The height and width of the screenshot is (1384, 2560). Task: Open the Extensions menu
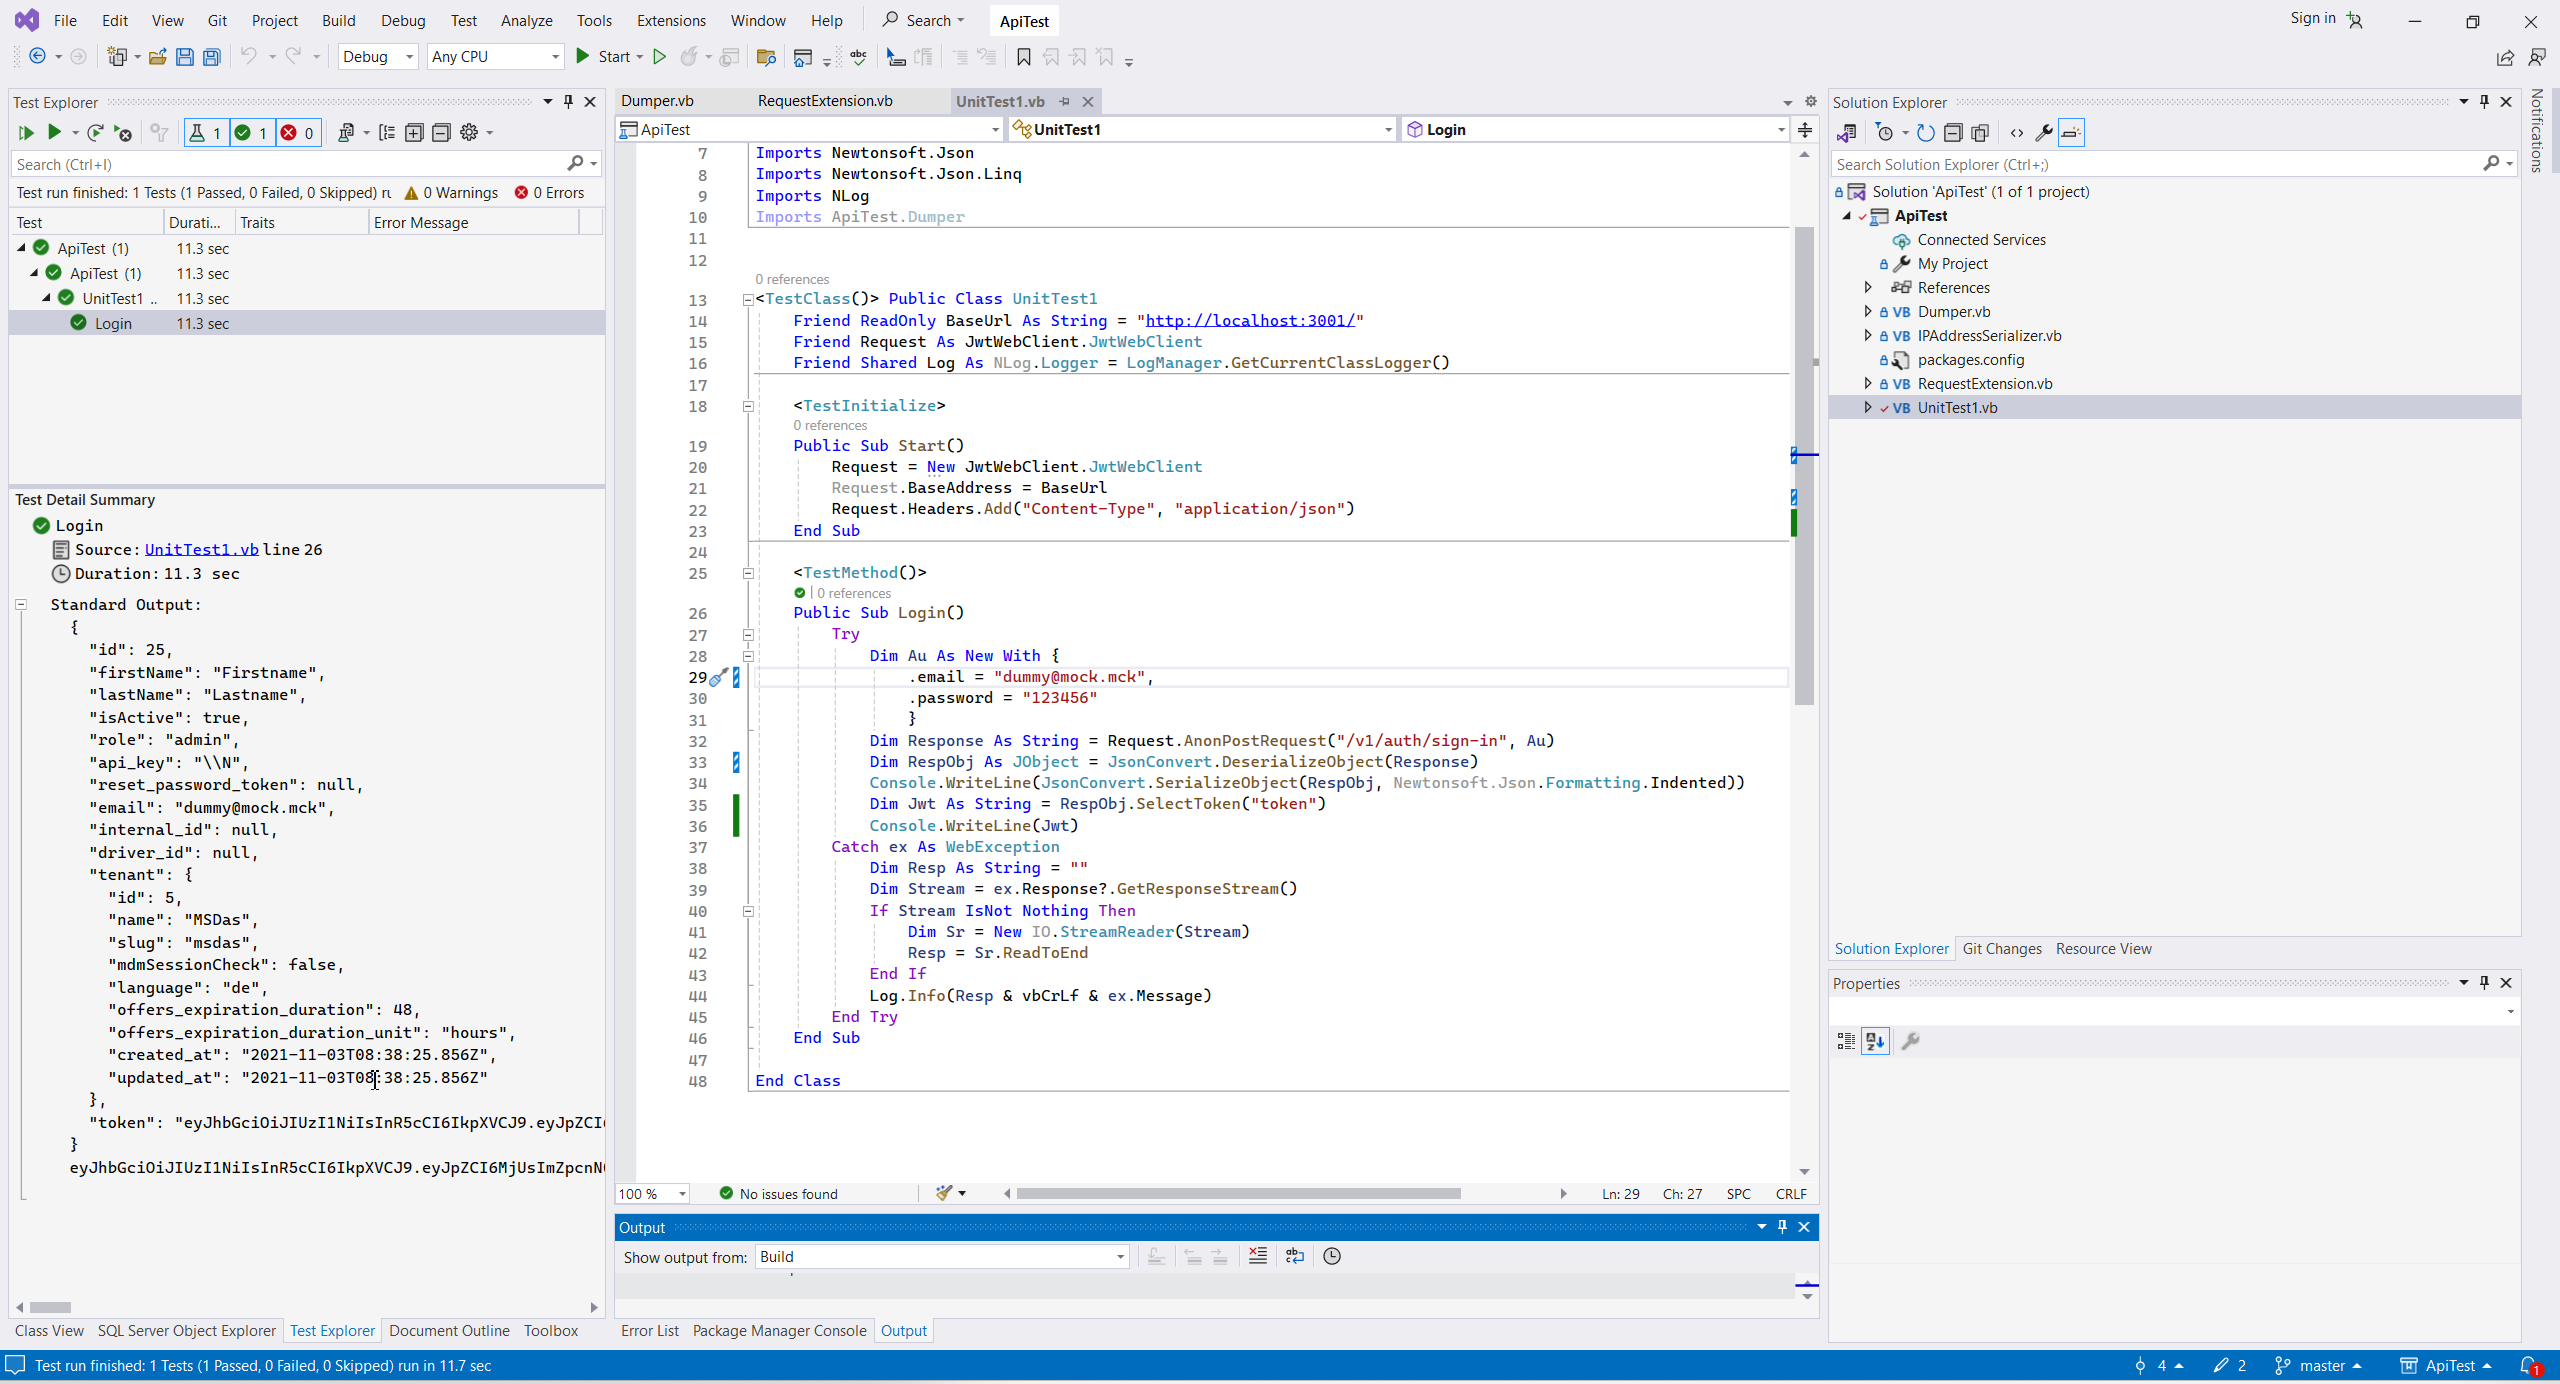point(671,20)
